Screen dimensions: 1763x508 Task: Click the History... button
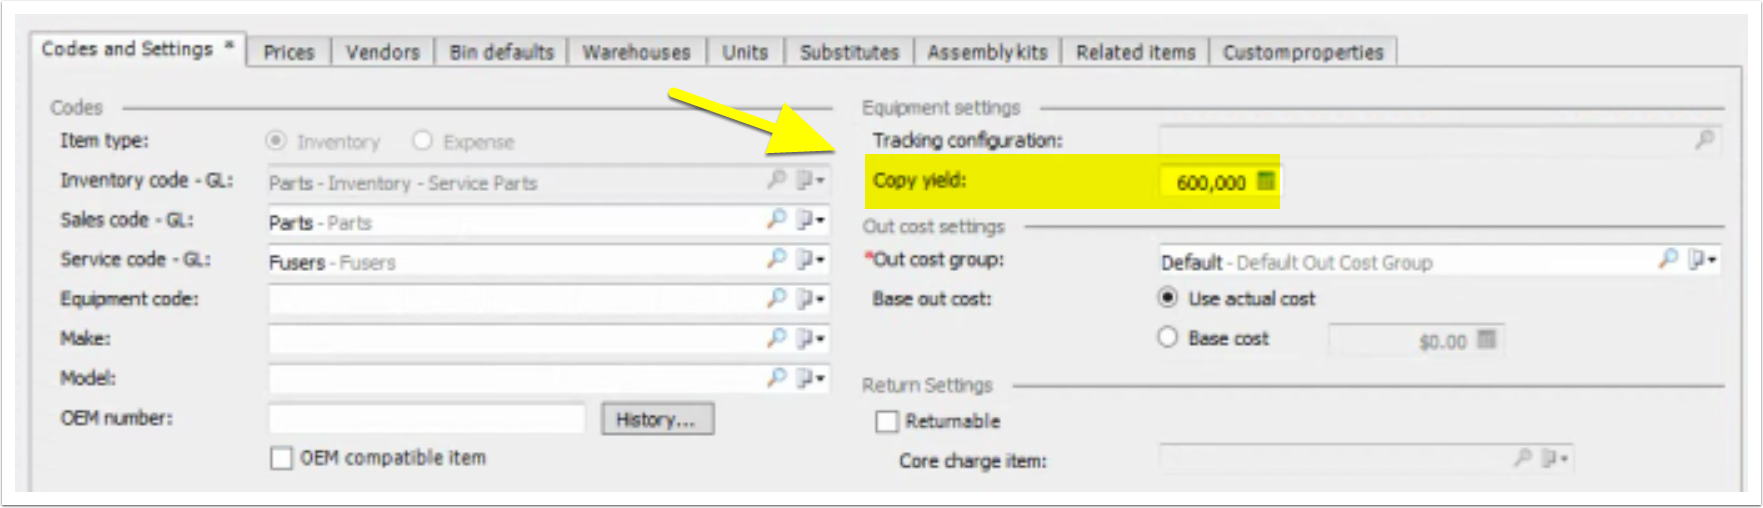(657, 419)
